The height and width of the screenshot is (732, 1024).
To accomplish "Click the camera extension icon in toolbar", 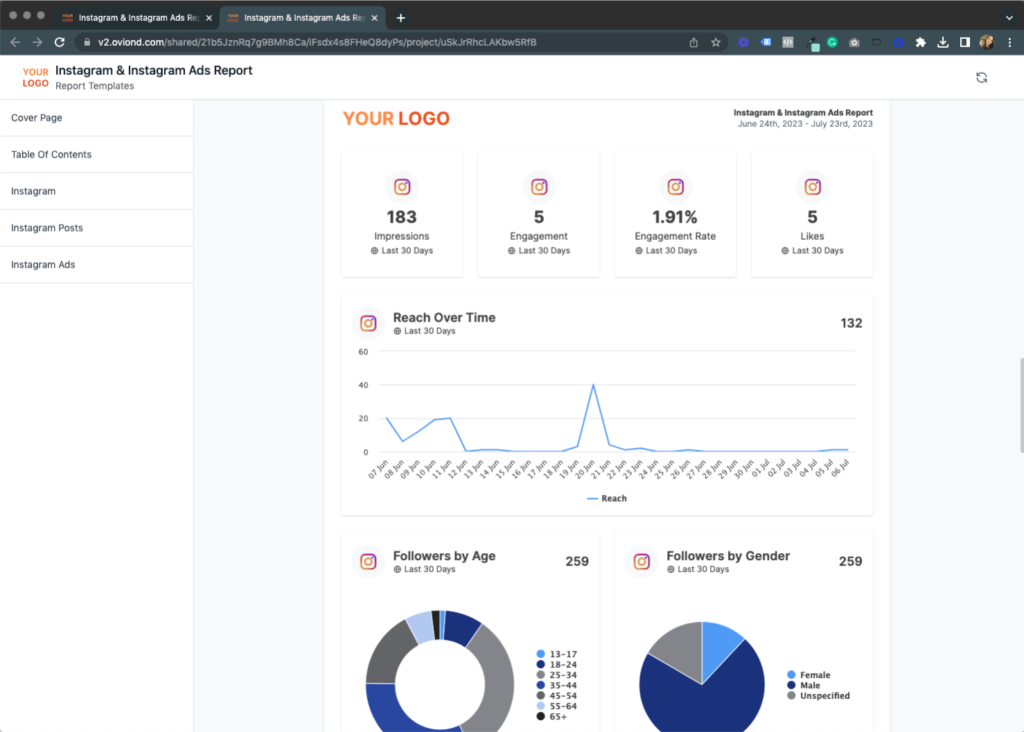I will coord(854,42).
